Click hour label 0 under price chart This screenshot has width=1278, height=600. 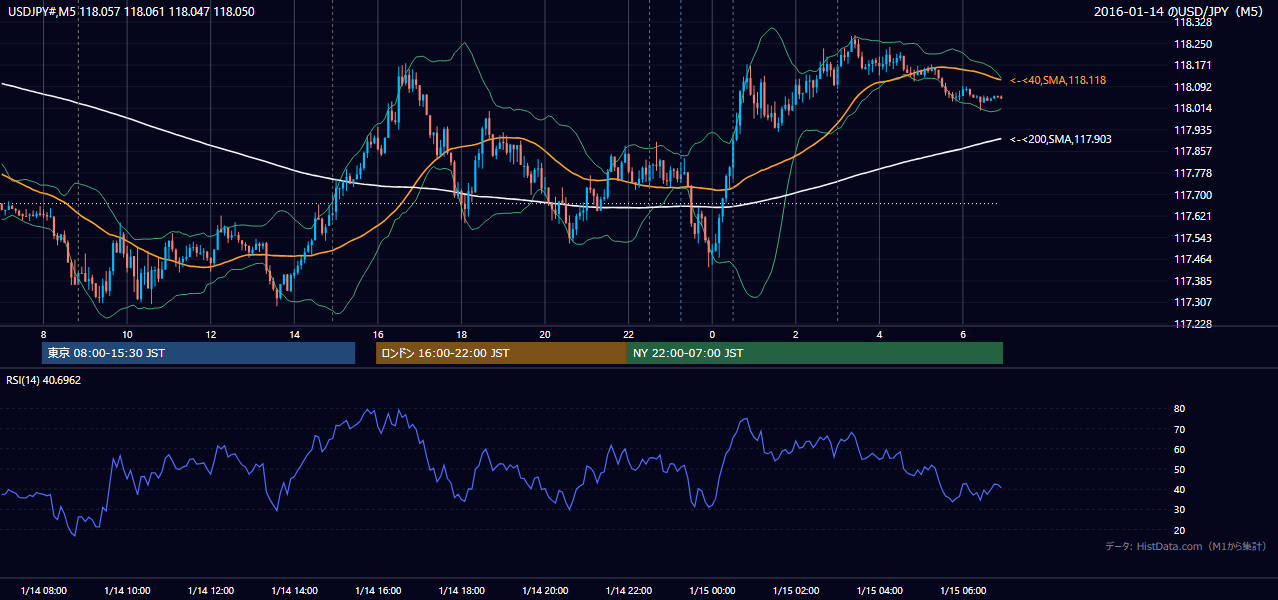tap(712, 334)
